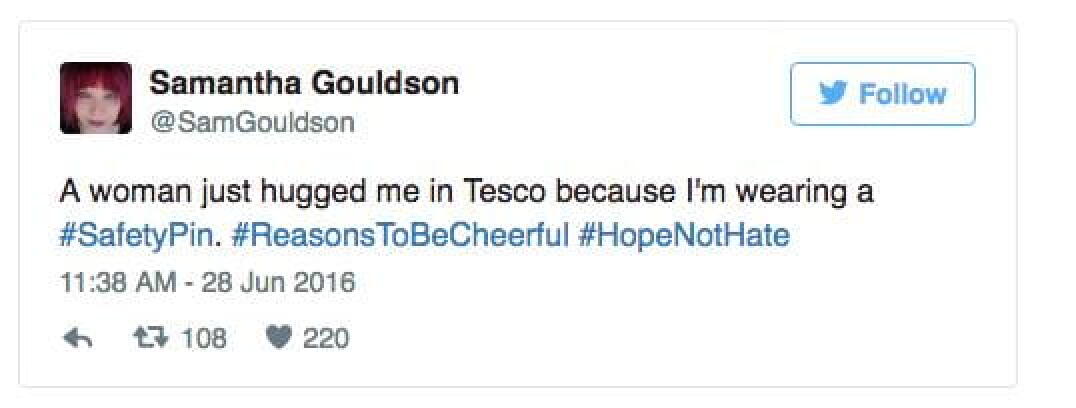Image resolution: width=1076 pixels, height=408 pixels.
Task: Visit the @SamGouldson handle link
Action: [251, 122]
